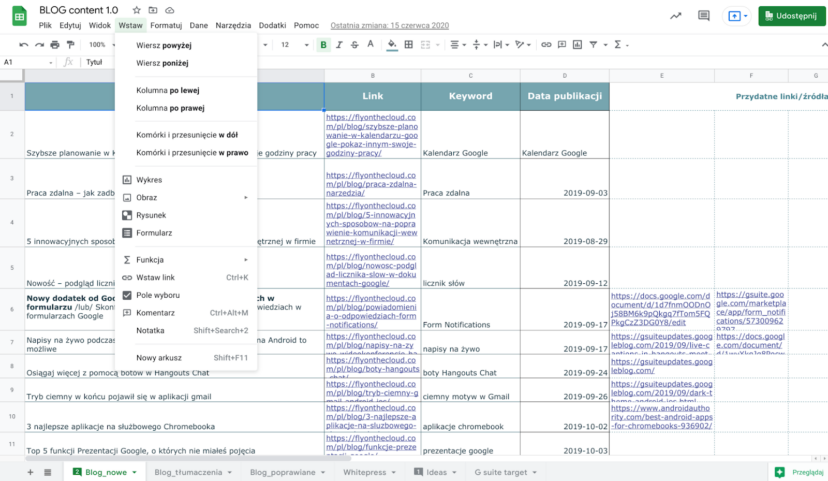Choose Rysunek from the menu
This screenshot has width=828, height=481.
coord(186,215)
